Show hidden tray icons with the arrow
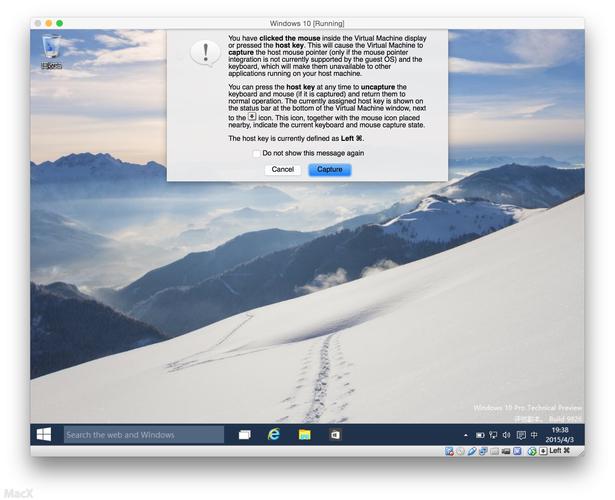 (x=466, y=435)
